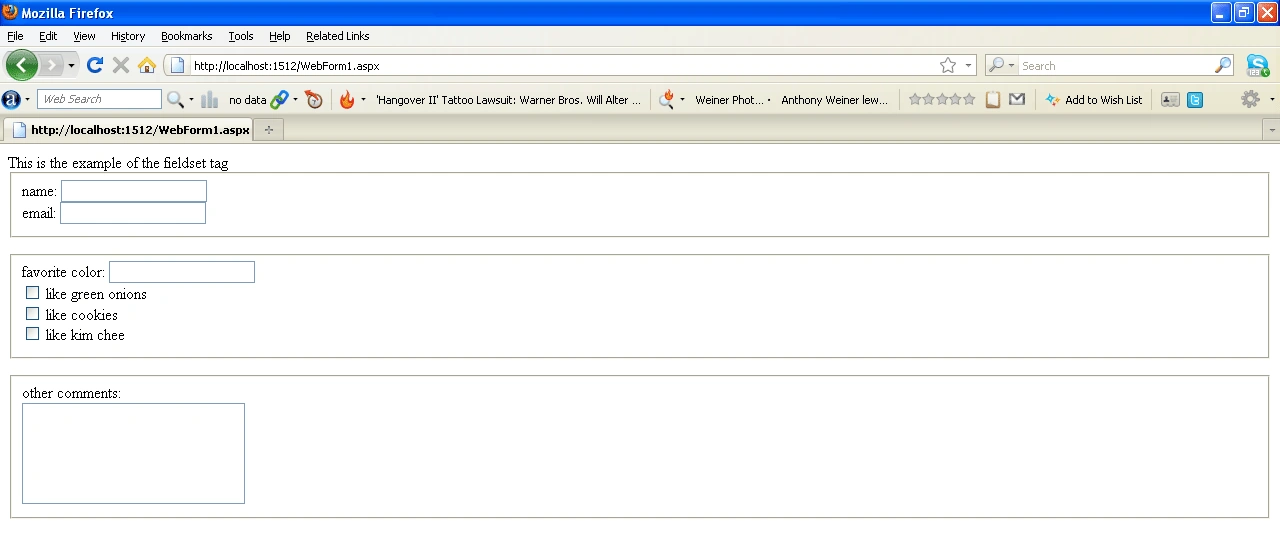Open the Related Links menu
1280x551 pixels.
[x=338, y=36]
